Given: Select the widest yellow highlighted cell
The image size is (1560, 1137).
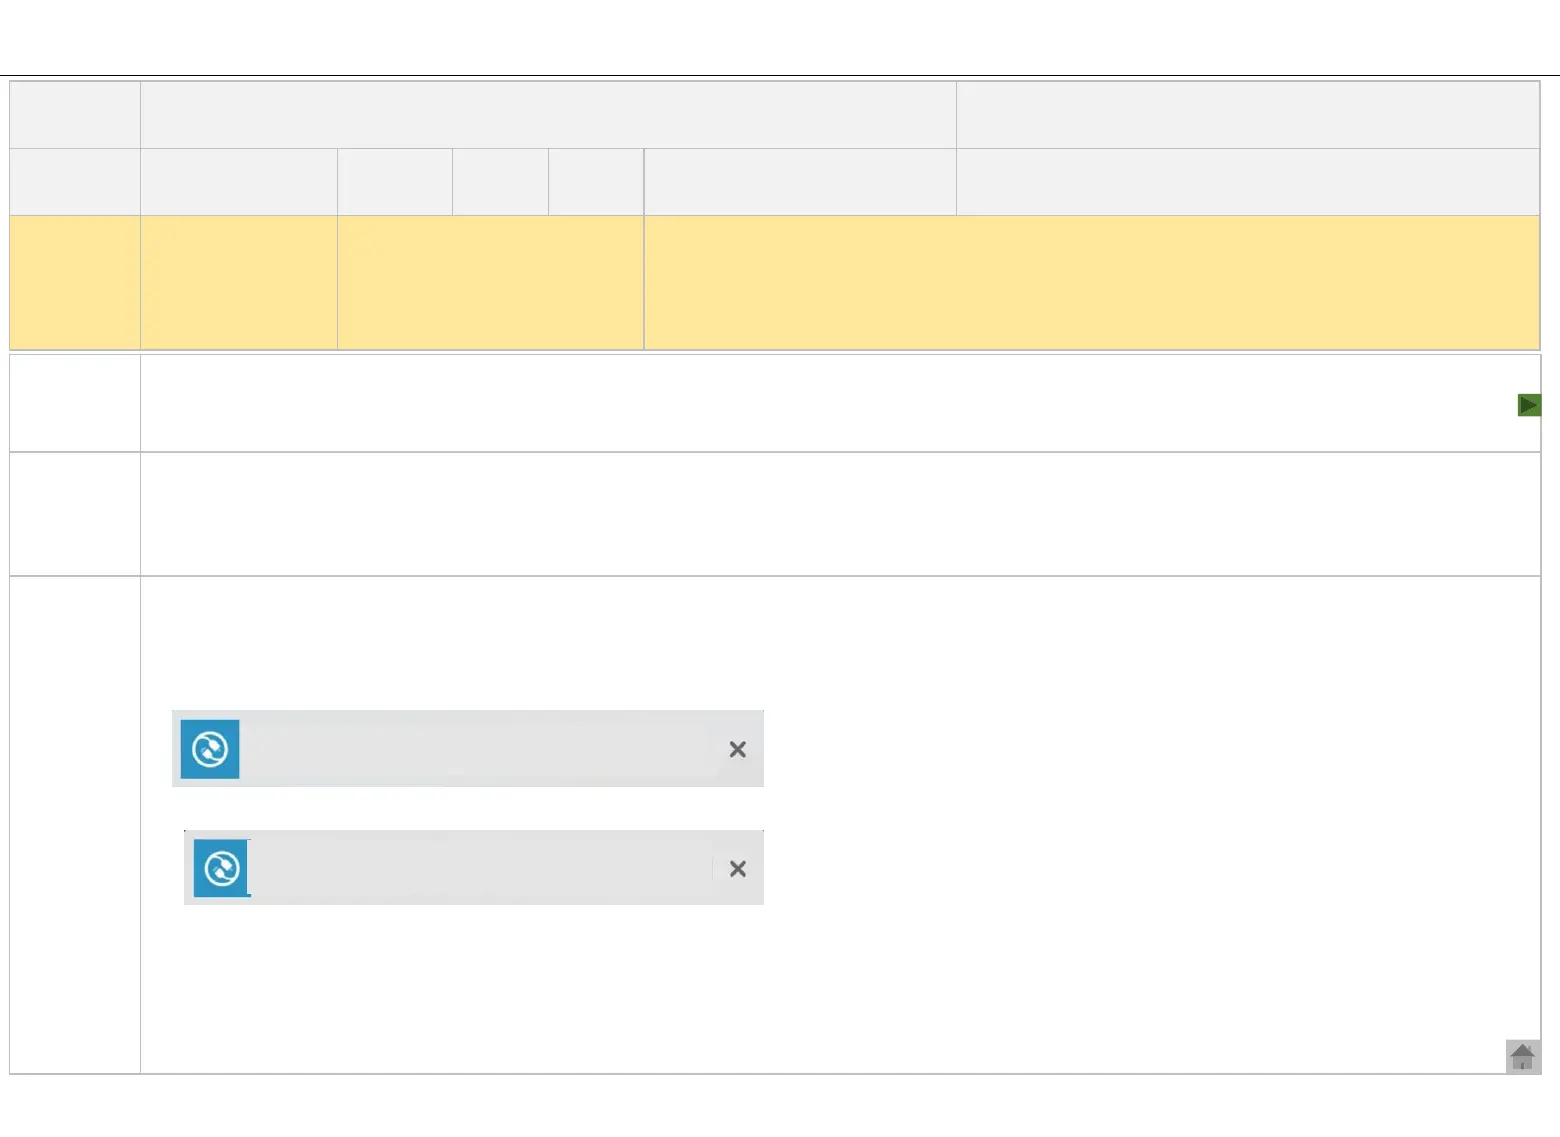Looking at the screenshot, I should coord(1091,282).
